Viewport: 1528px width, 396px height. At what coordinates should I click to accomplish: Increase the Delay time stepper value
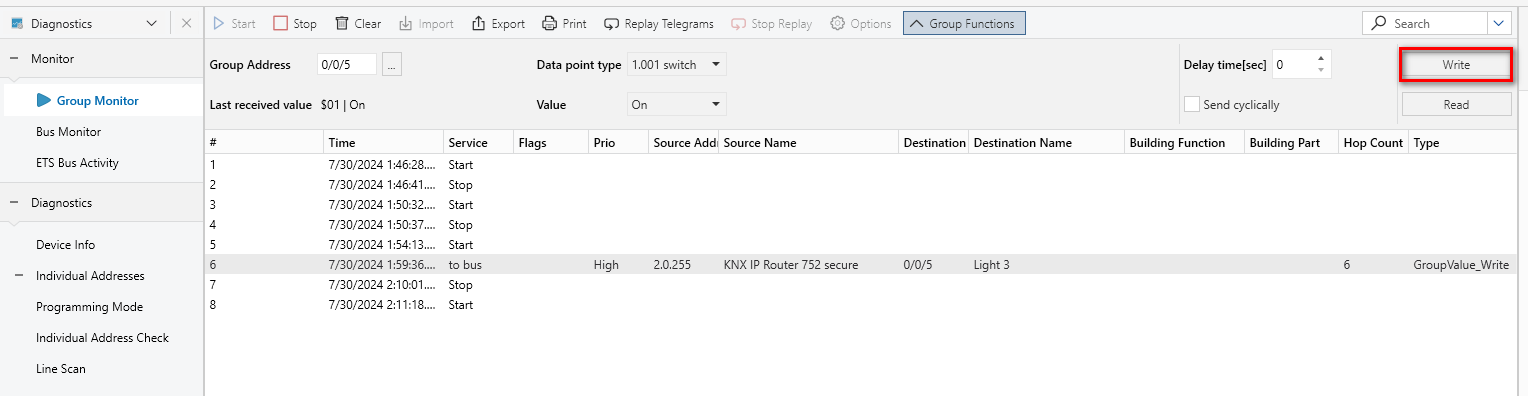[1322, 58]
